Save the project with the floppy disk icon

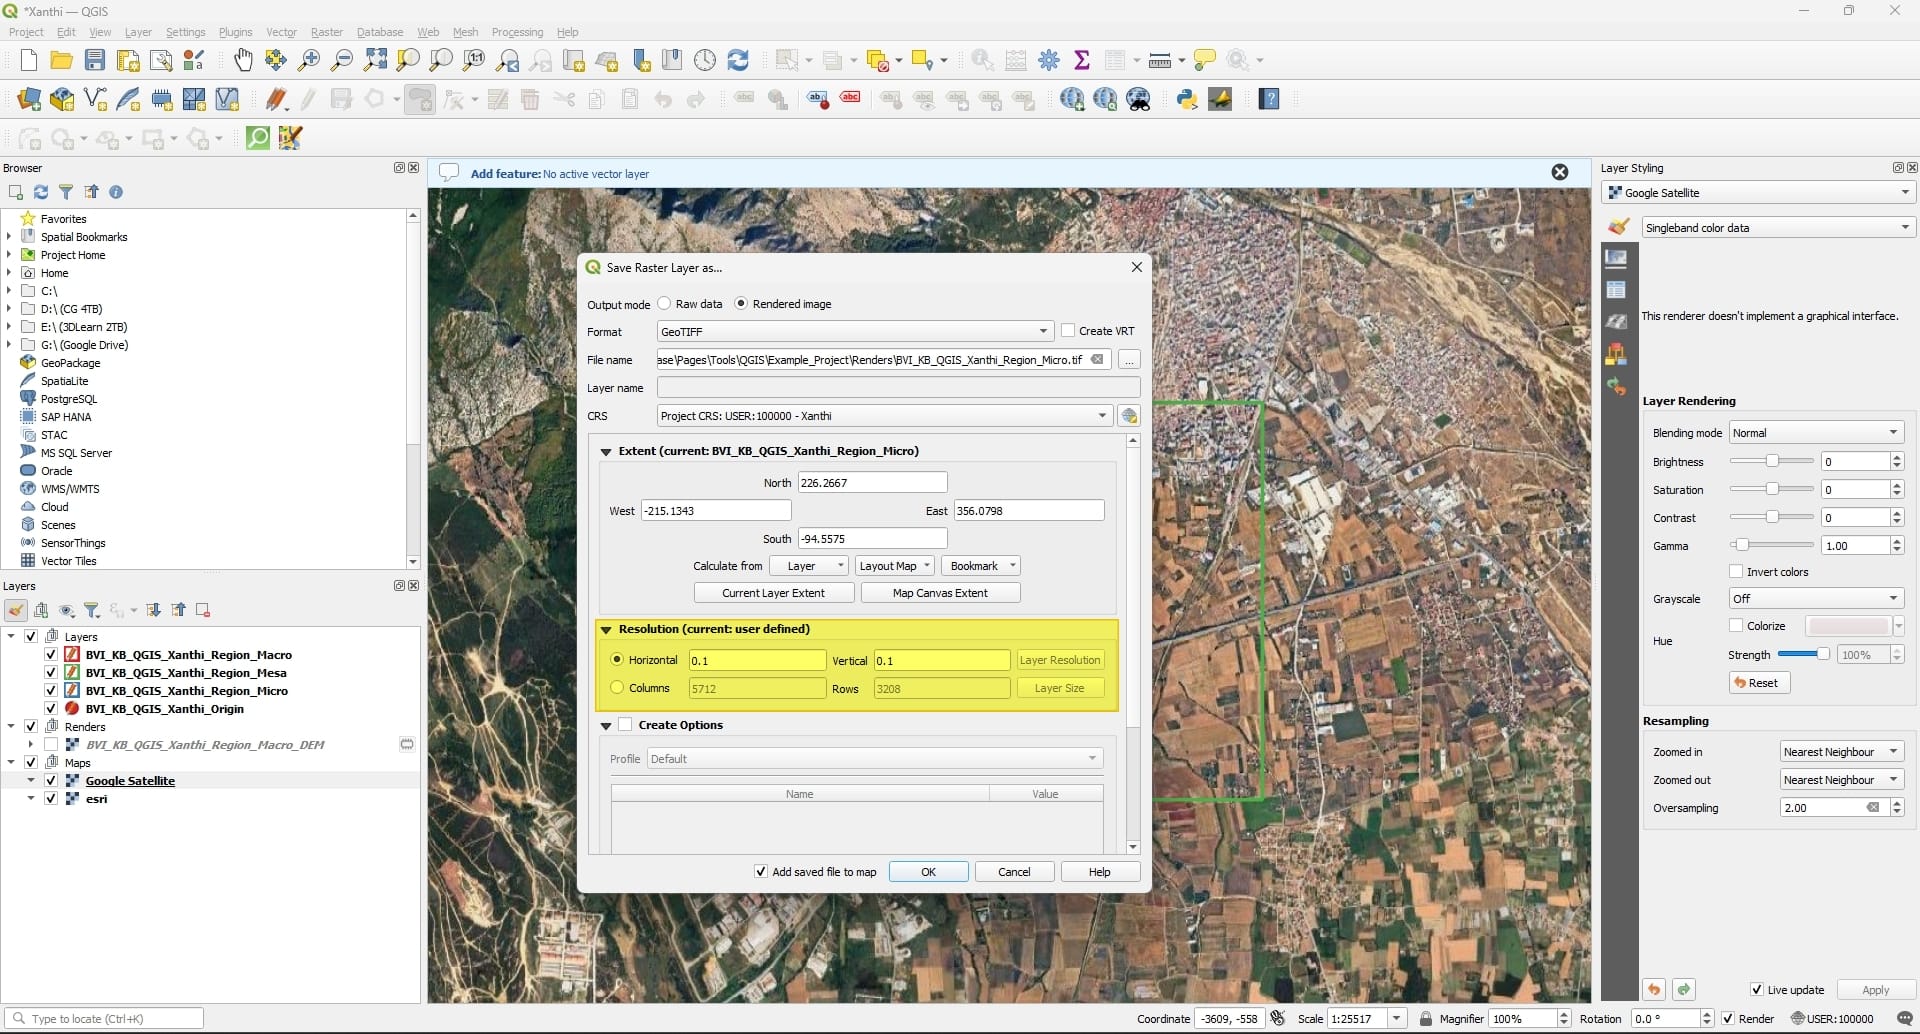click(95, 60)
